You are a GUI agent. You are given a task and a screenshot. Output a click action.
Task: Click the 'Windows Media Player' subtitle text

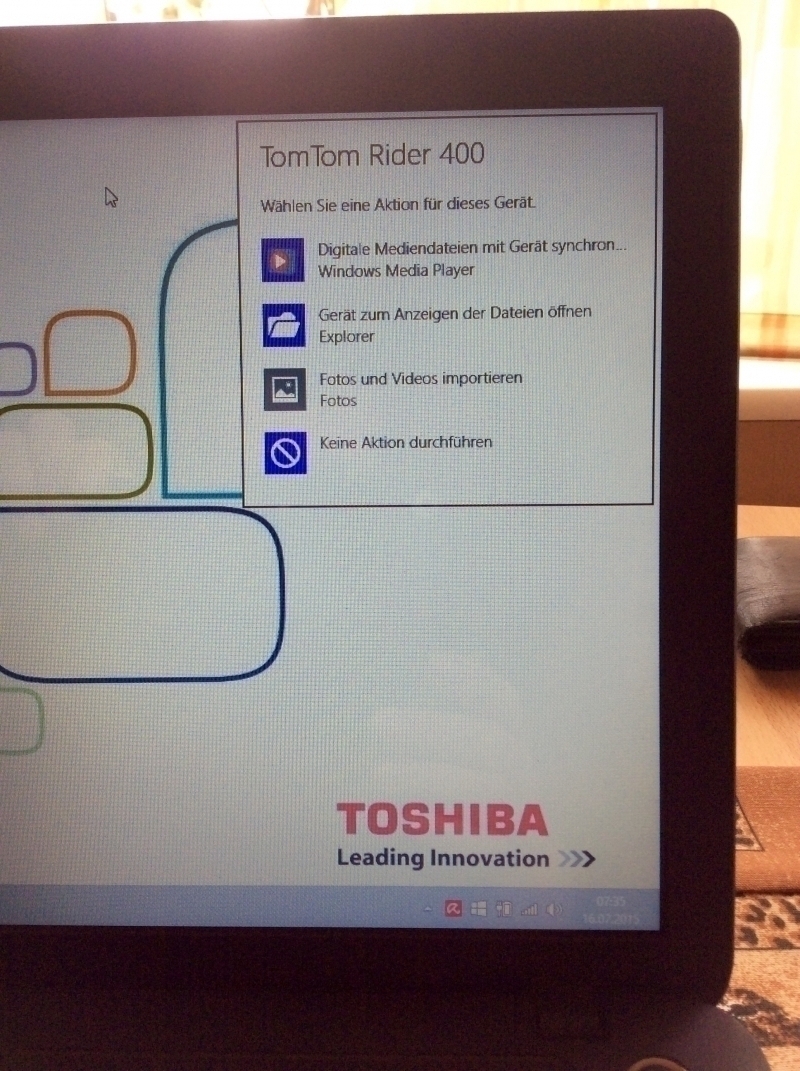(x=396, y=270)
